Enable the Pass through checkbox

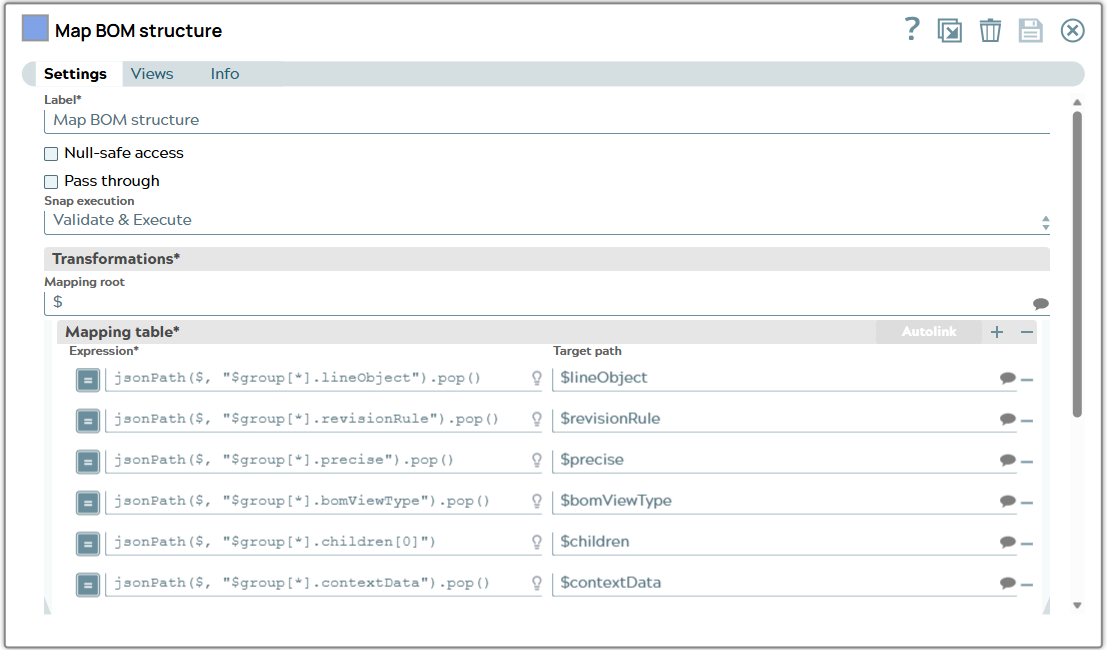51,182
